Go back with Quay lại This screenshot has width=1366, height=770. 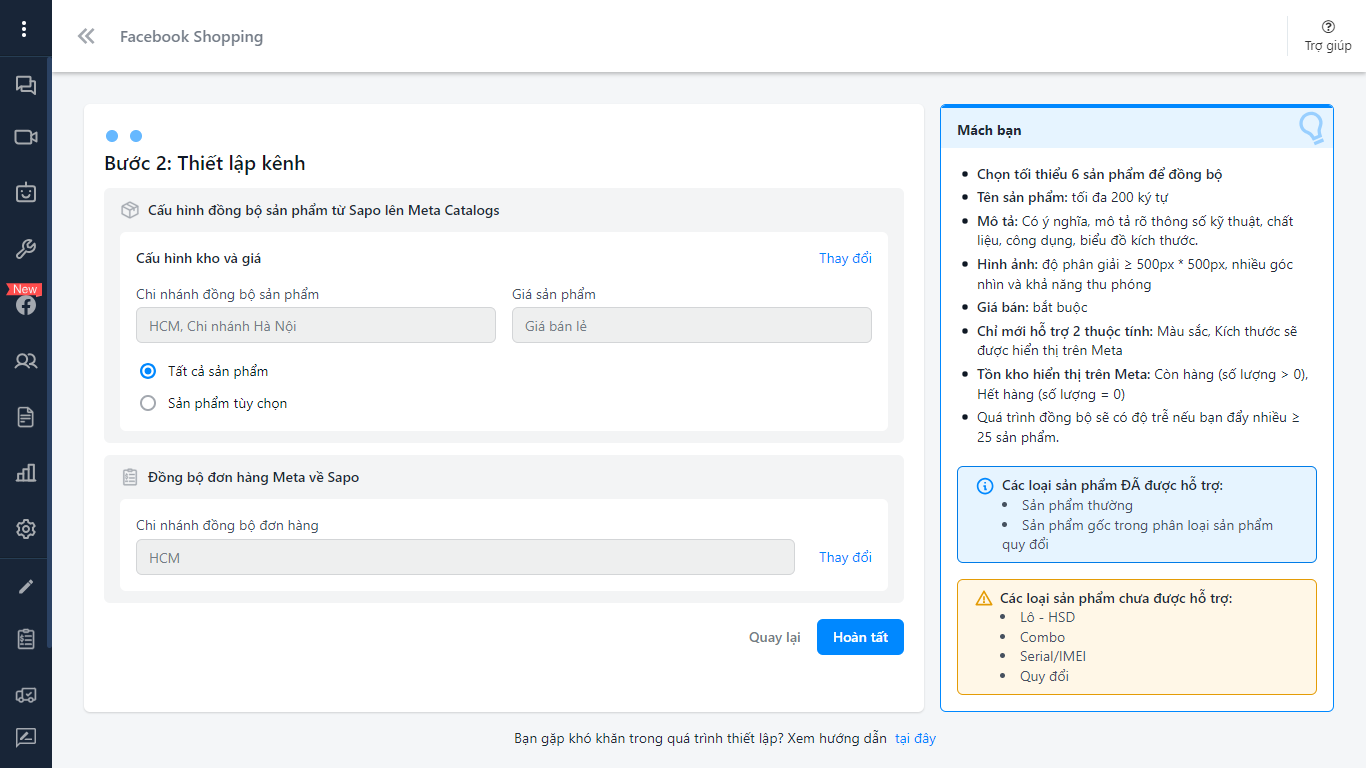(774, 637)
